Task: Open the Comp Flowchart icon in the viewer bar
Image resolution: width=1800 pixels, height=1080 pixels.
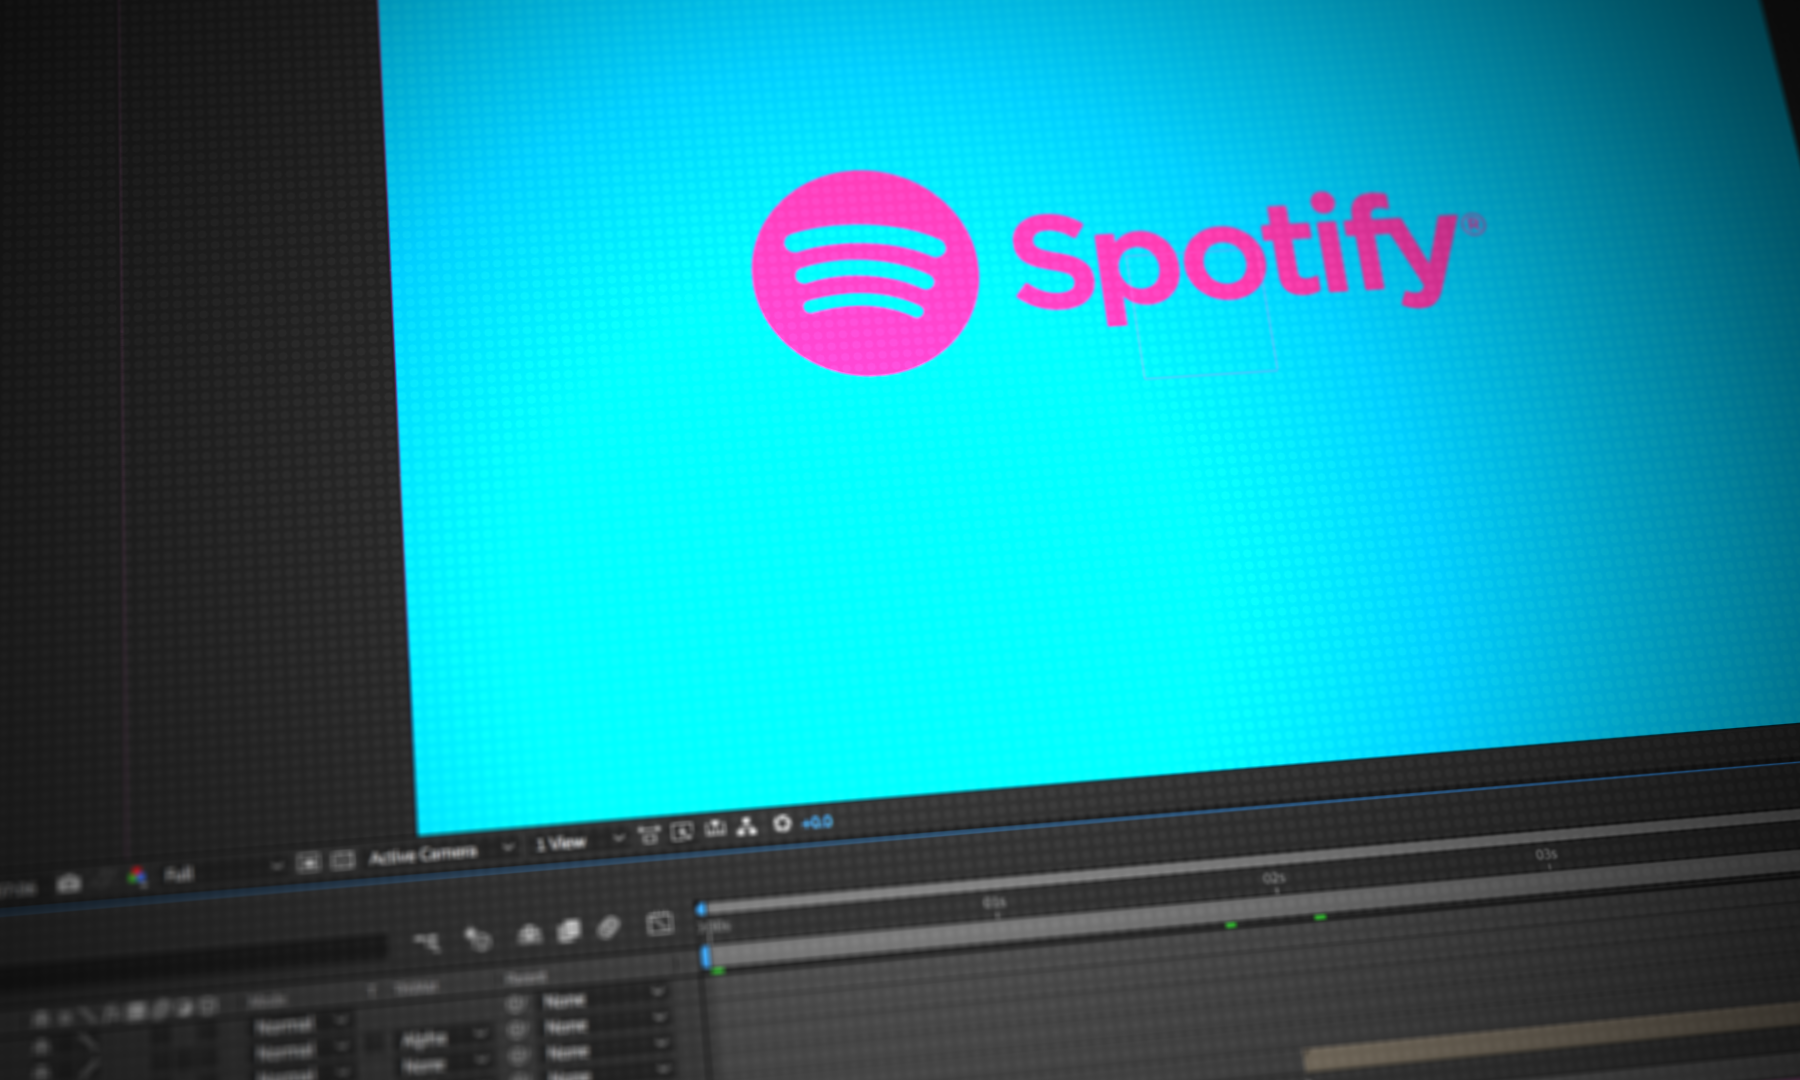Action: (747, 826)
